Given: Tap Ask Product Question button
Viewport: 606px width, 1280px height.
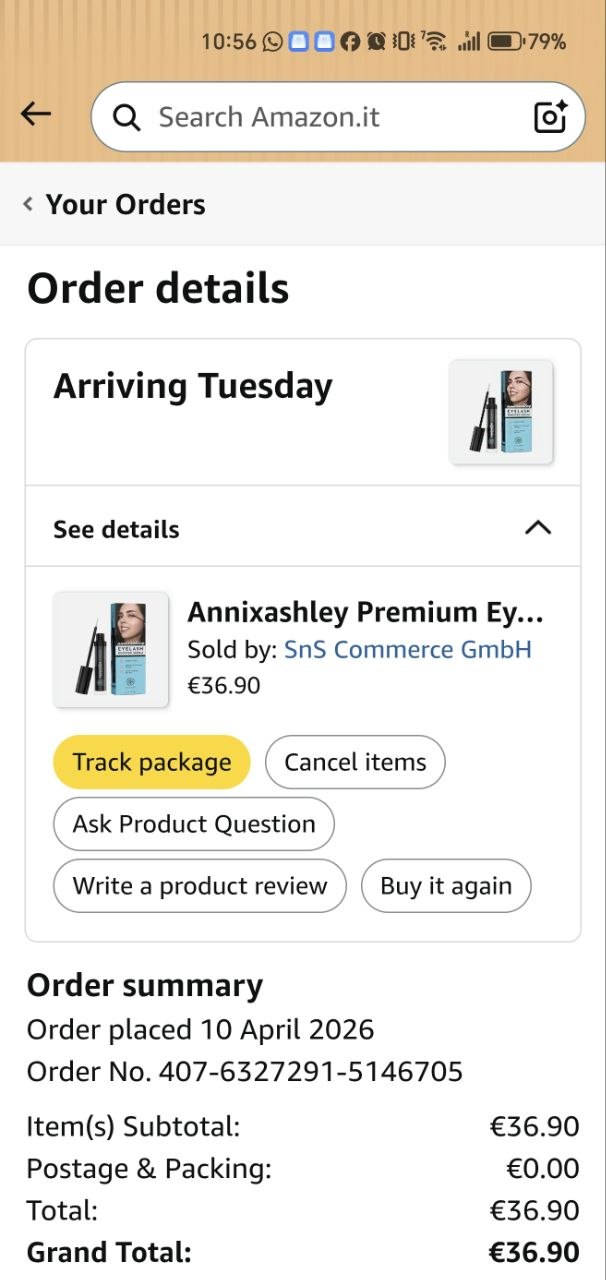Looking at the screenshot, I should (193, 824).
